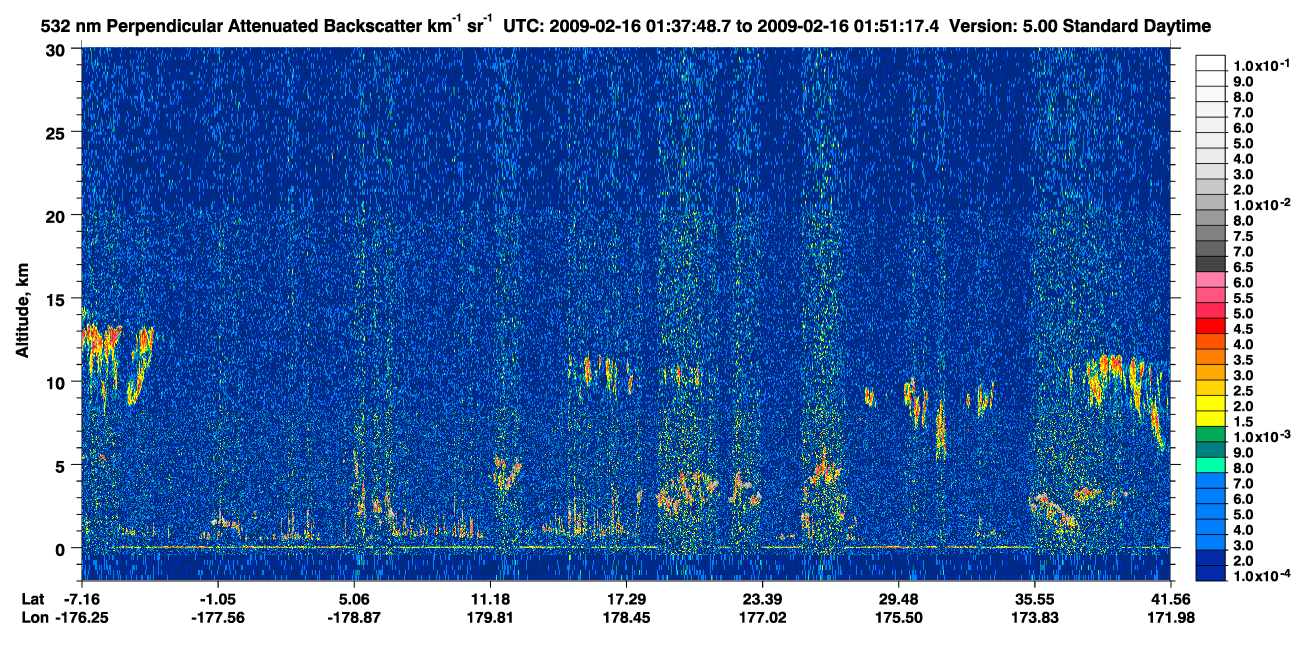This screenshot has width=1300, height=667.
Task: Click color bar label 1.0x10⁻¹
Action: 1260,65
